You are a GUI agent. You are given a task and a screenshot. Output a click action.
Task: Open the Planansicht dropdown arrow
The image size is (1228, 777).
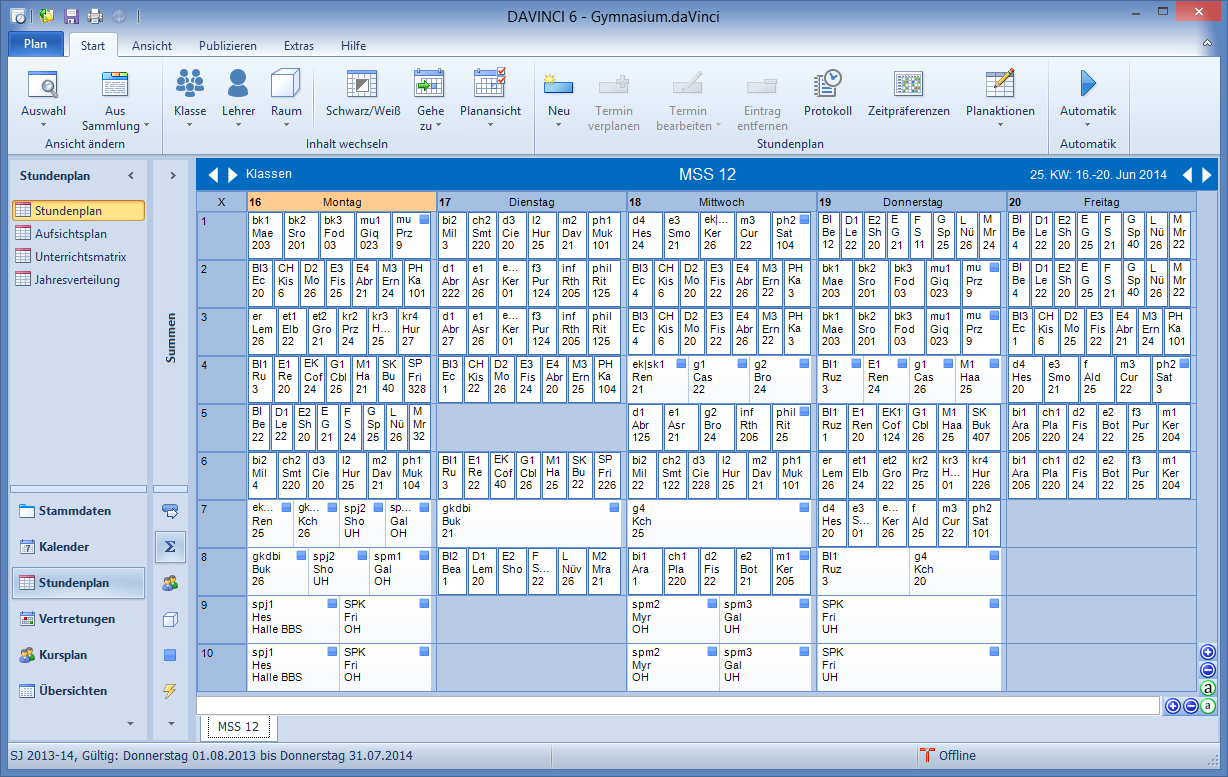pos(490,126)
